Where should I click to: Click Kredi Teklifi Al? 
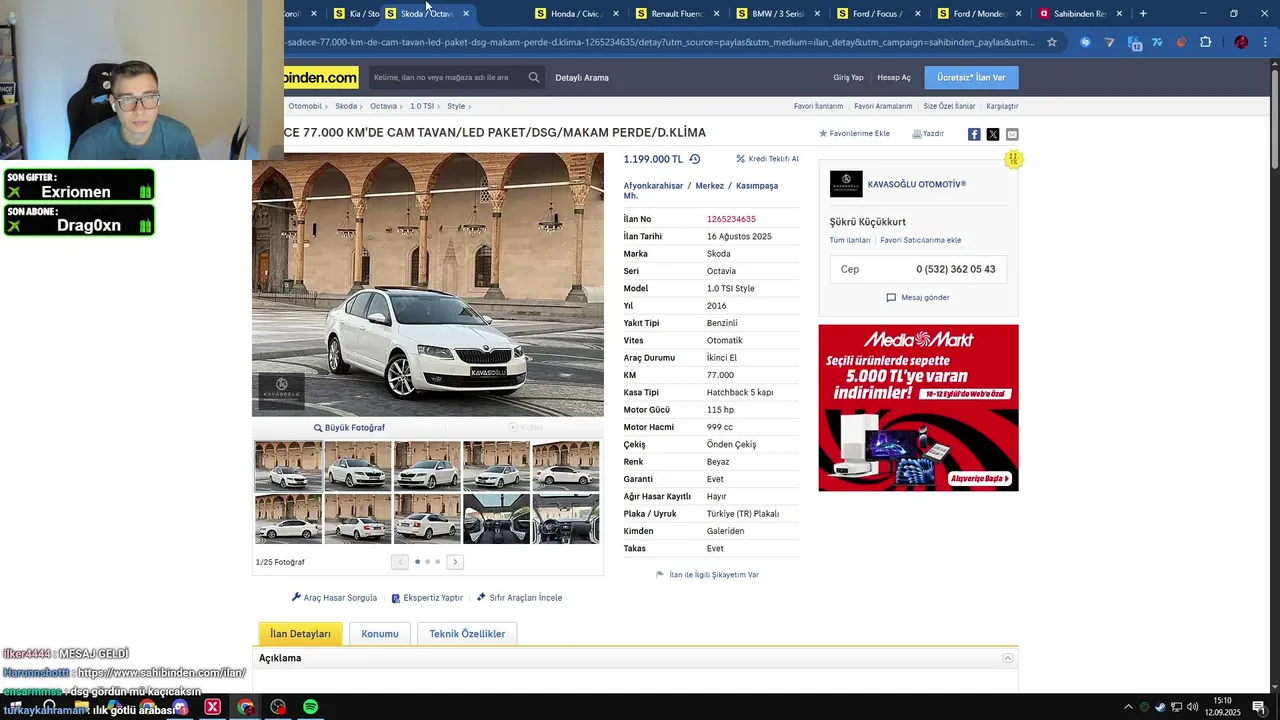768,159
